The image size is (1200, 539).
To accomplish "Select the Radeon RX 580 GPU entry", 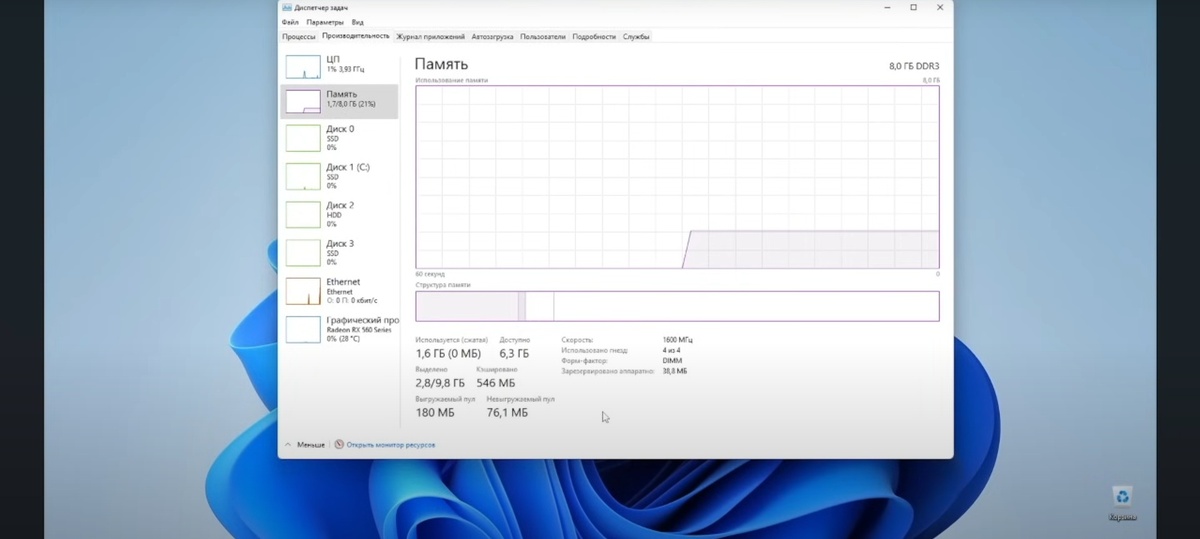I will (339, 329).
